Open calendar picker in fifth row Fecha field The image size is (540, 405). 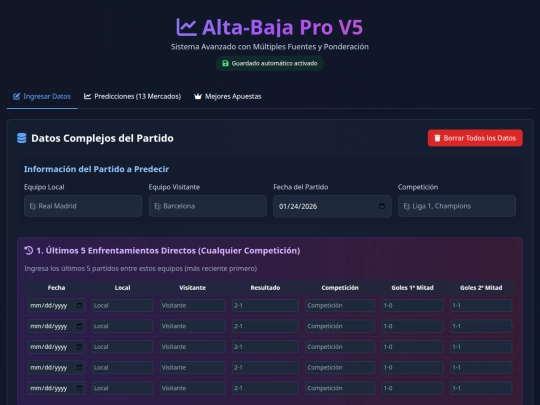(x=79, y=388)
